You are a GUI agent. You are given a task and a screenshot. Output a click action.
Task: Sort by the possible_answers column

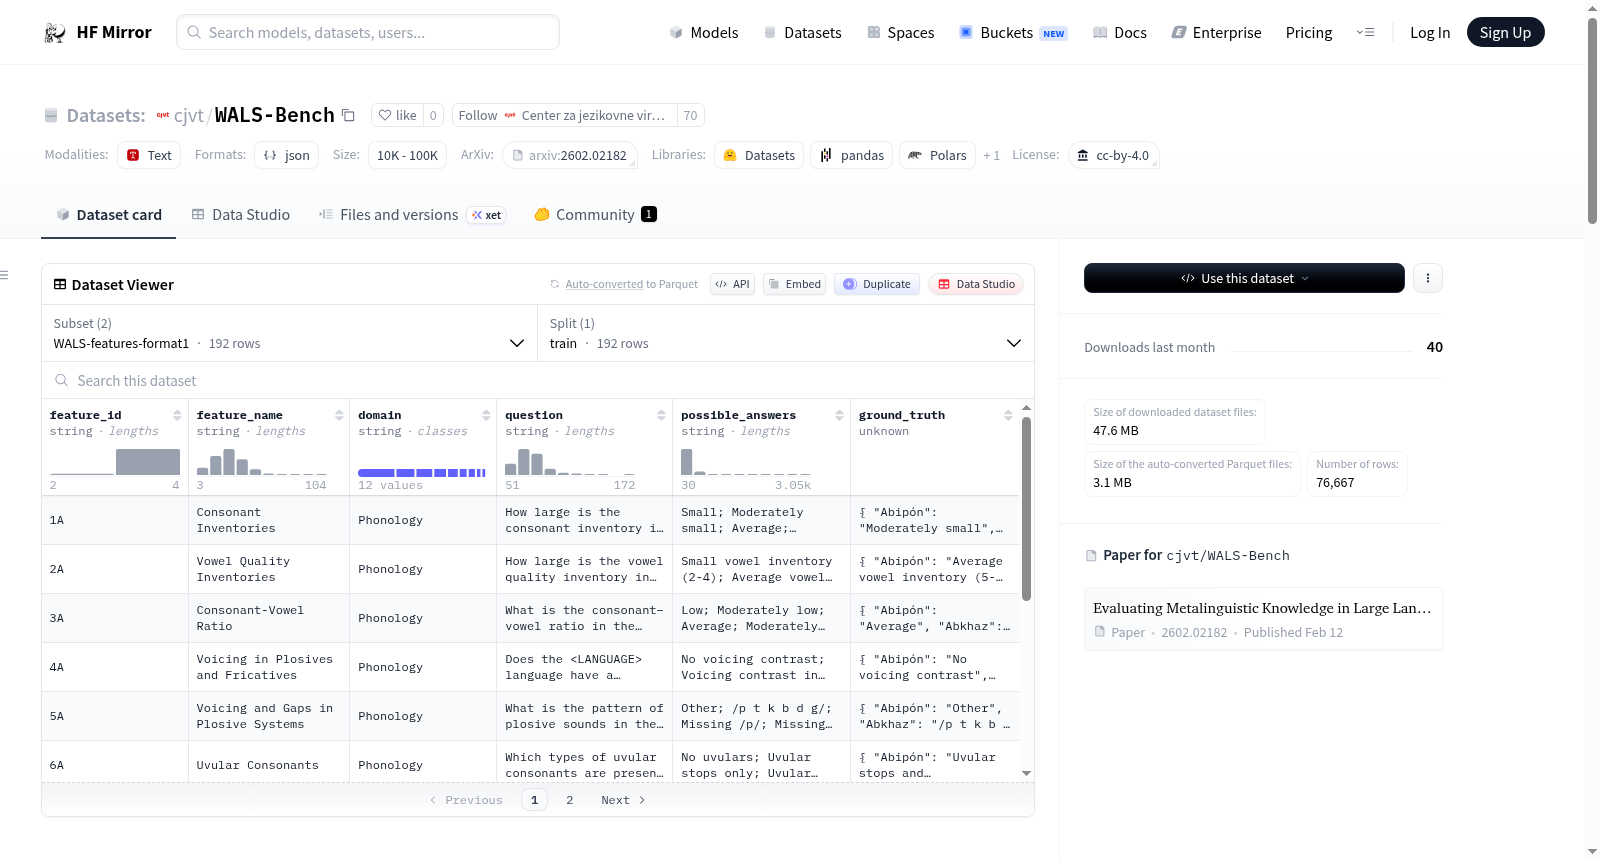[839, 415]
